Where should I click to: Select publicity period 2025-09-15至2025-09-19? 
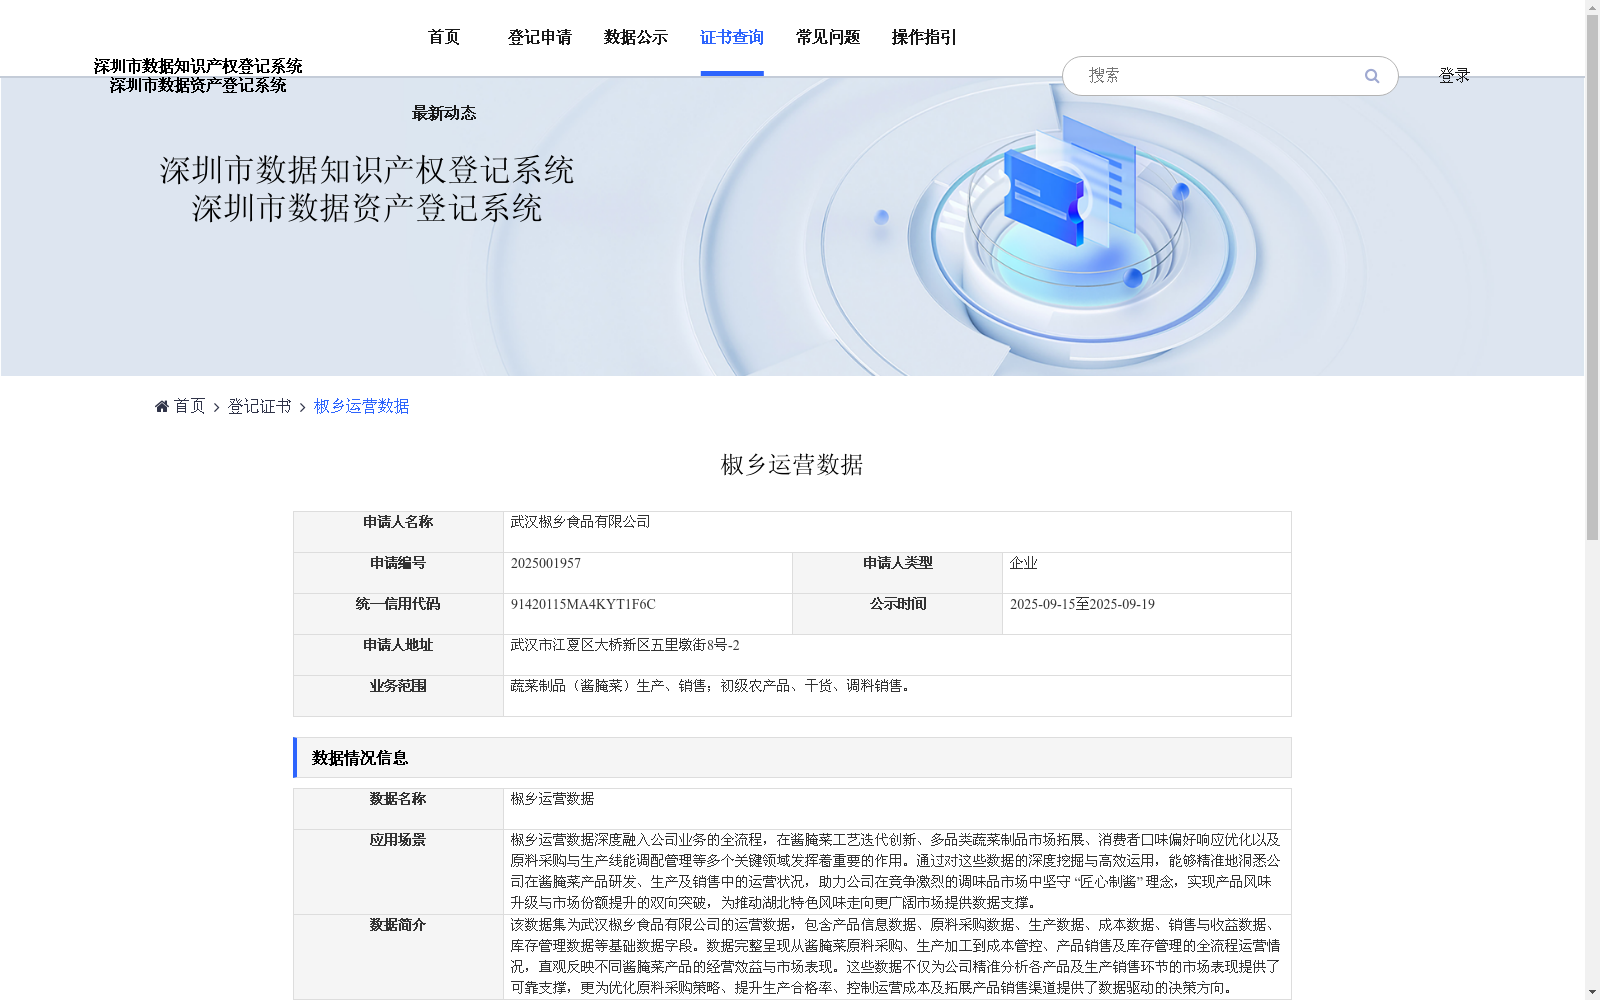(x=1082, y=604)
